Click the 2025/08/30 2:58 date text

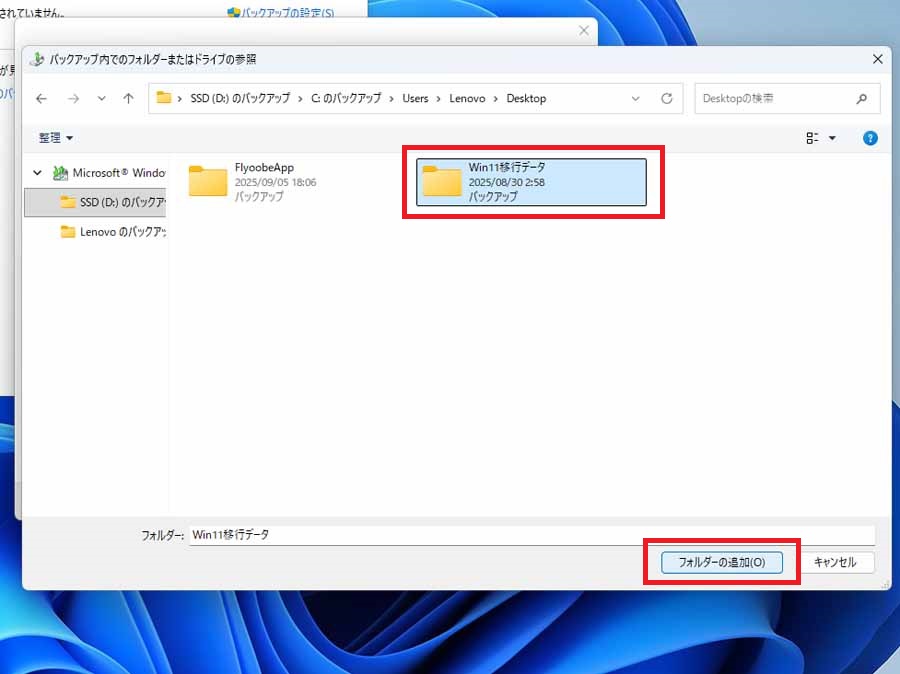[507, 182]
